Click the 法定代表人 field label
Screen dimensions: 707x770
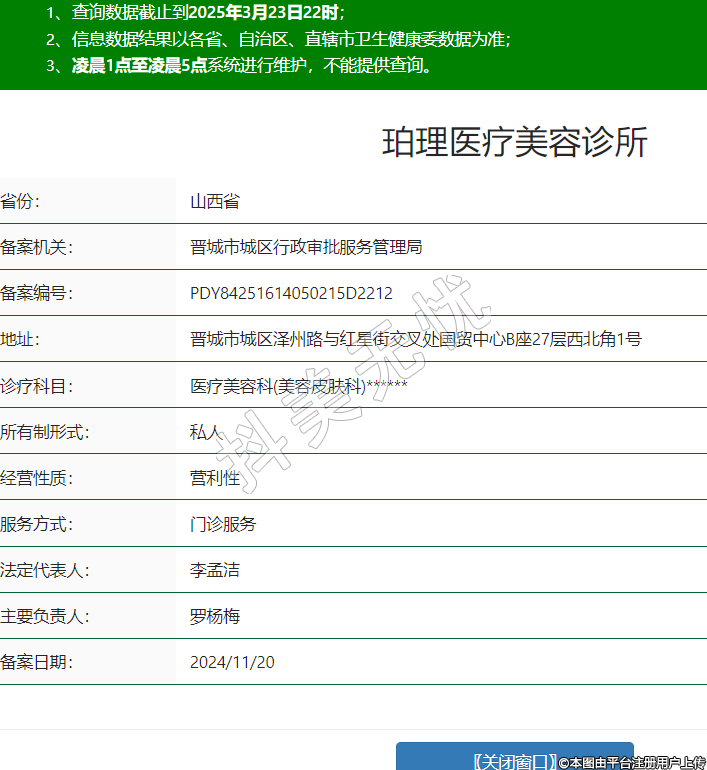pos(45,570)
